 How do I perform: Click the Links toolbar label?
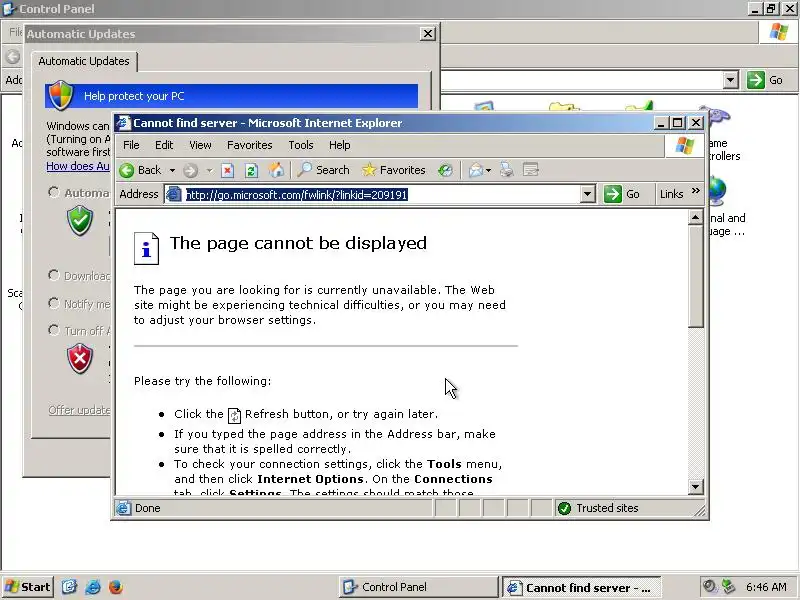671,194
